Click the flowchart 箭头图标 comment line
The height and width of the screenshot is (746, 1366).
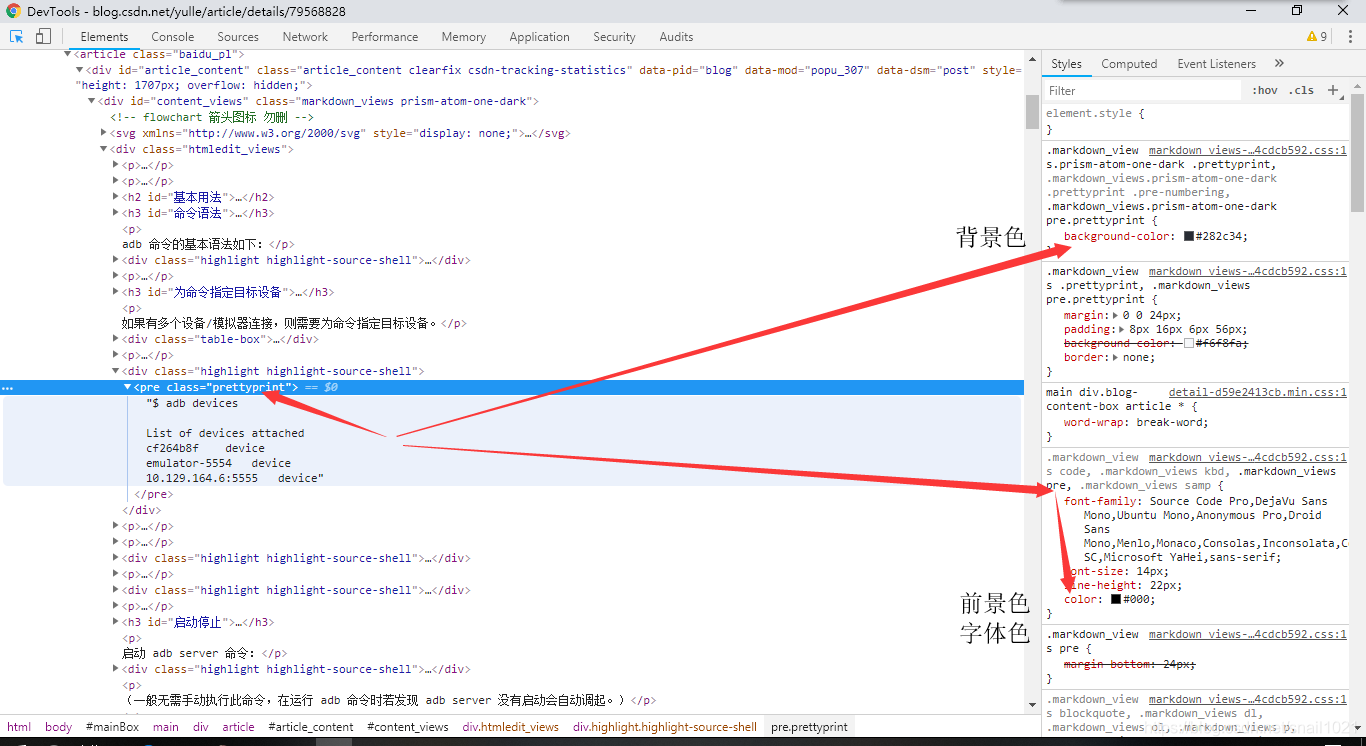211,117
